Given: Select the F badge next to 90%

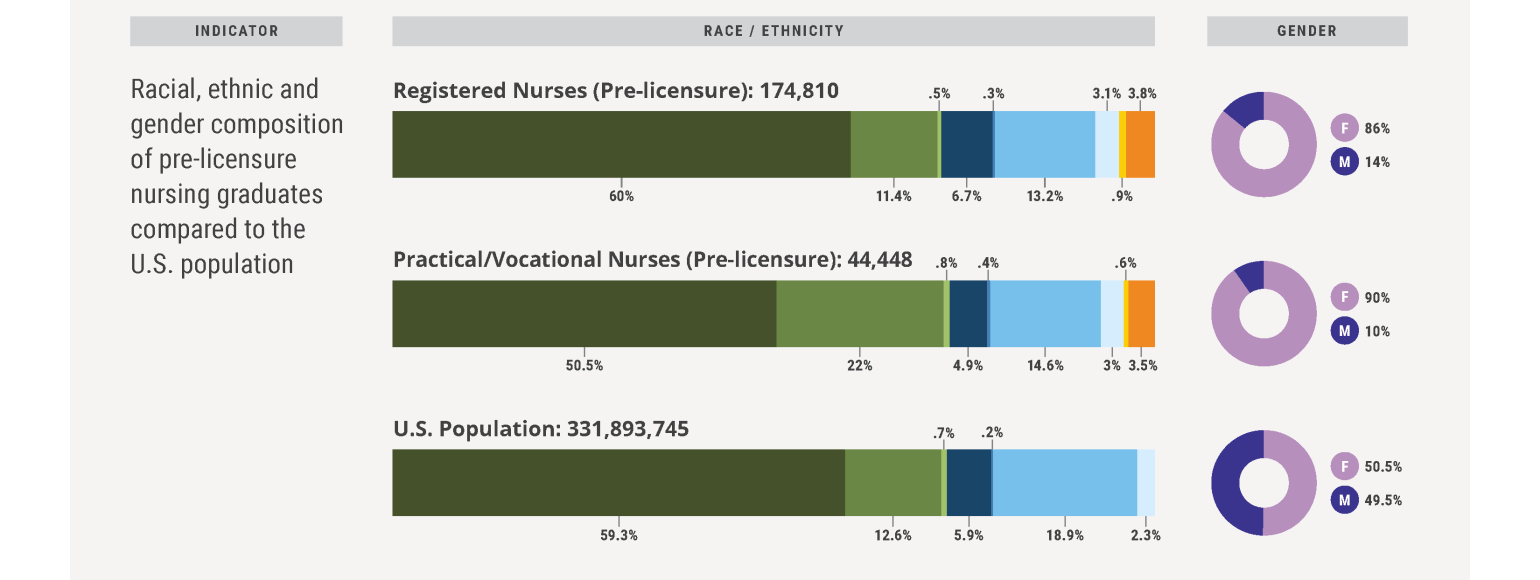Looking at the screenshot, I should [1344, 297].
